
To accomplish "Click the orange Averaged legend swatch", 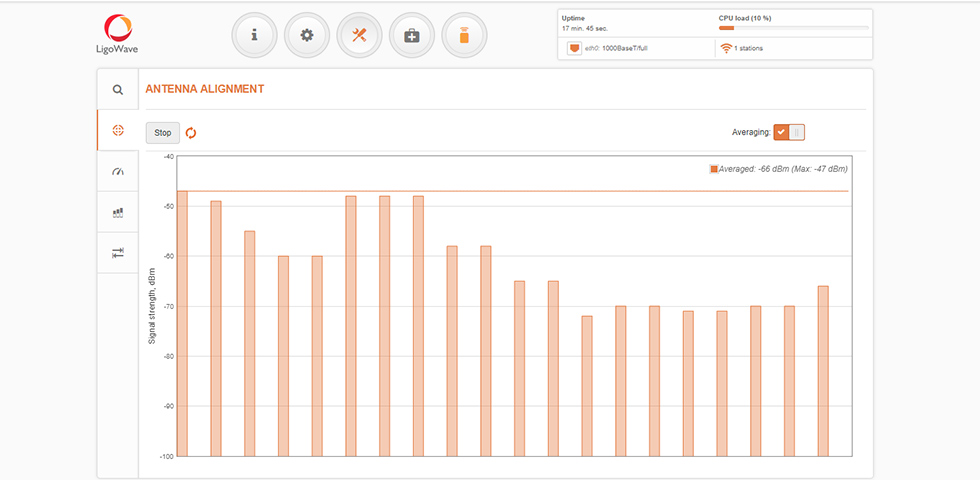I will [714, 169].
